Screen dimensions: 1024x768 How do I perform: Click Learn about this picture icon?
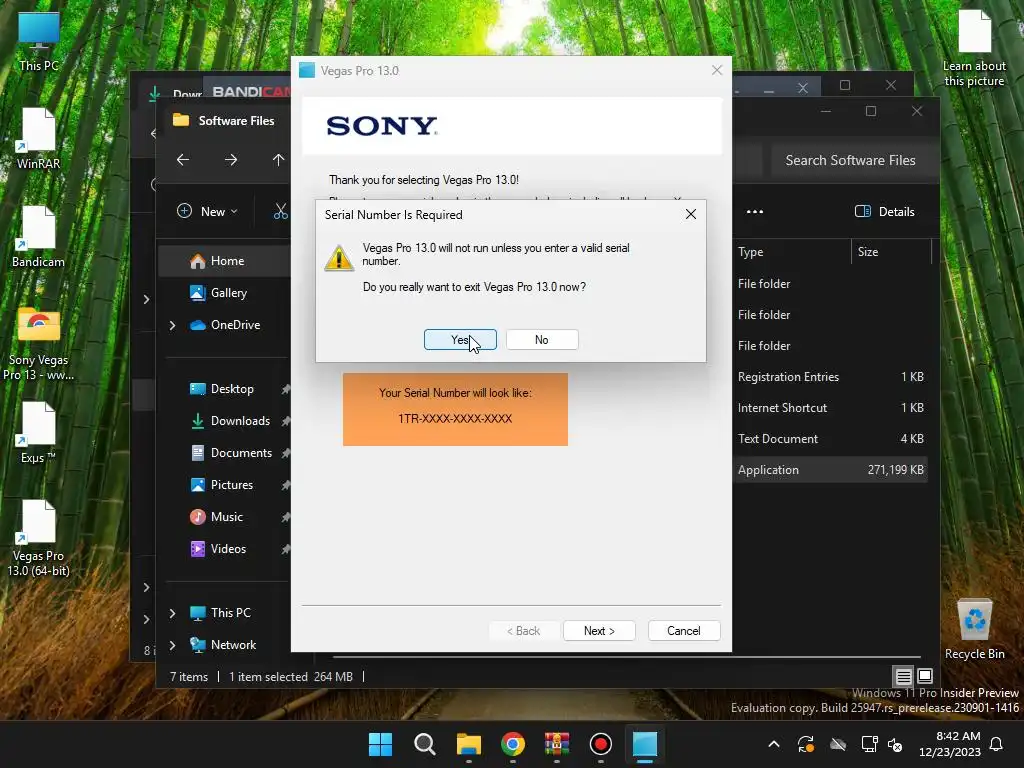pos(974,49)
